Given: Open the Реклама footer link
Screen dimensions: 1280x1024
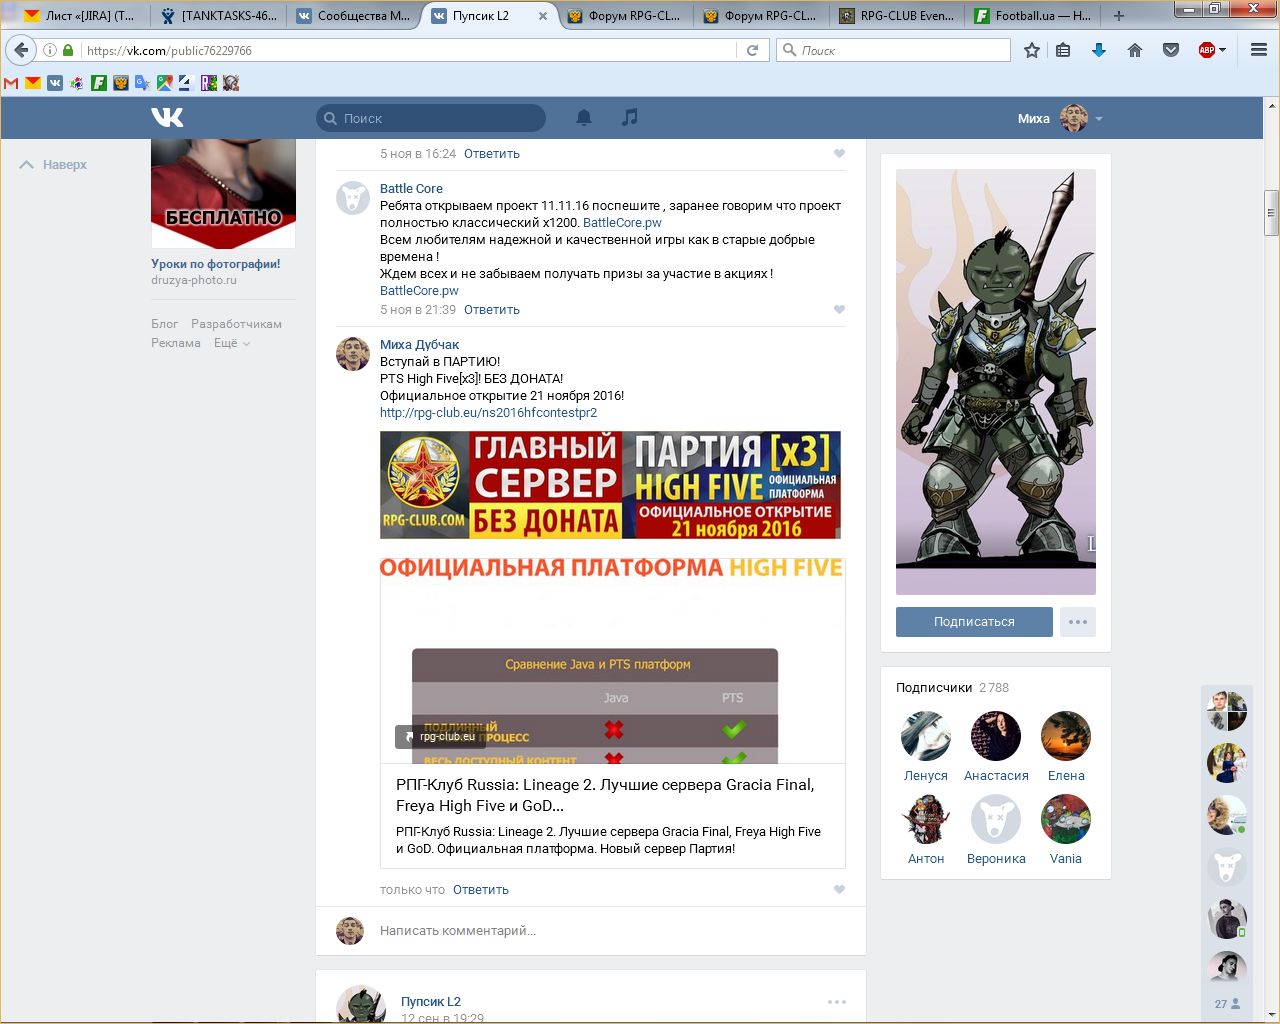Looking at the screenshot, I should click(x=176, y=343).
